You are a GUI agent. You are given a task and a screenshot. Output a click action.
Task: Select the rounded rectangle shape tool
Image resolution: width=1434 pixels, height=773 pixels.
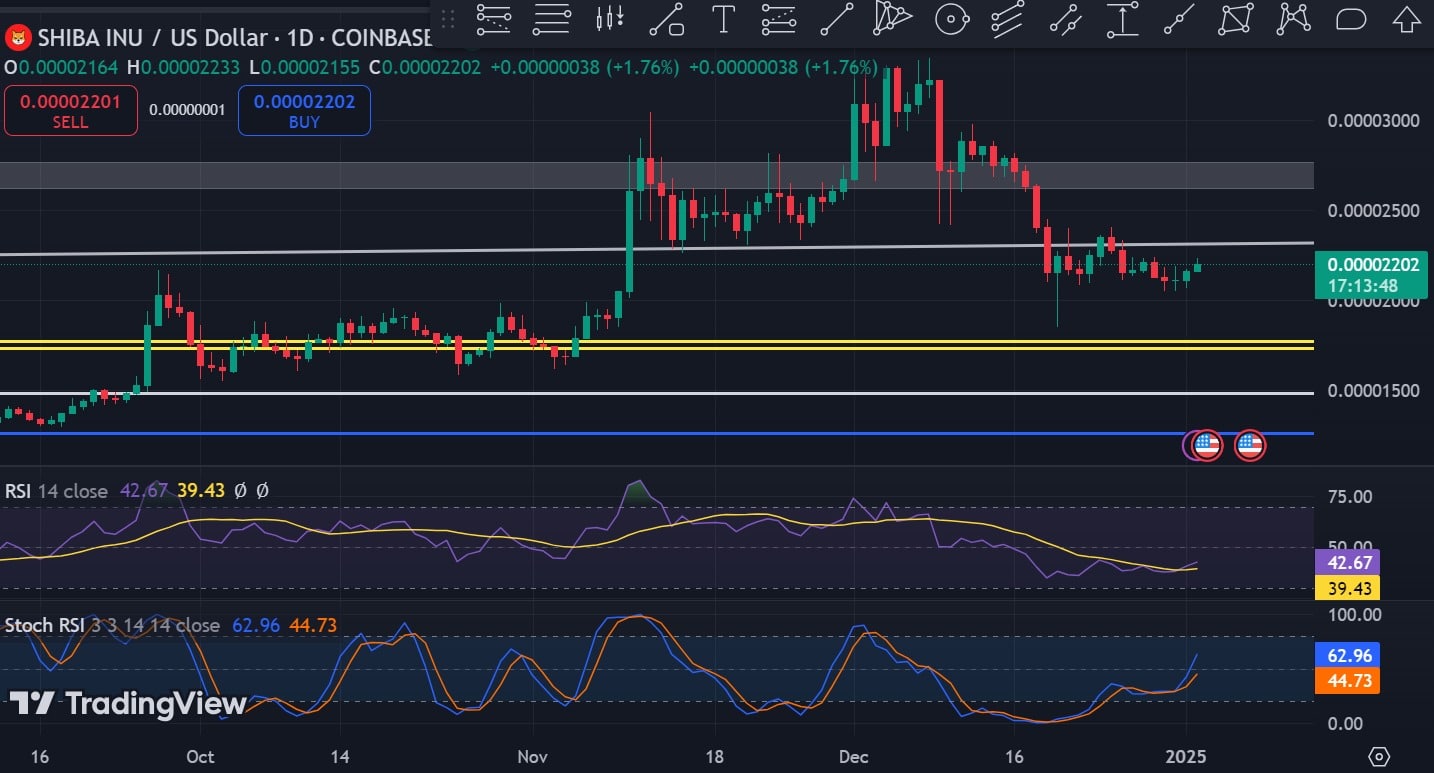point(1351,18)
